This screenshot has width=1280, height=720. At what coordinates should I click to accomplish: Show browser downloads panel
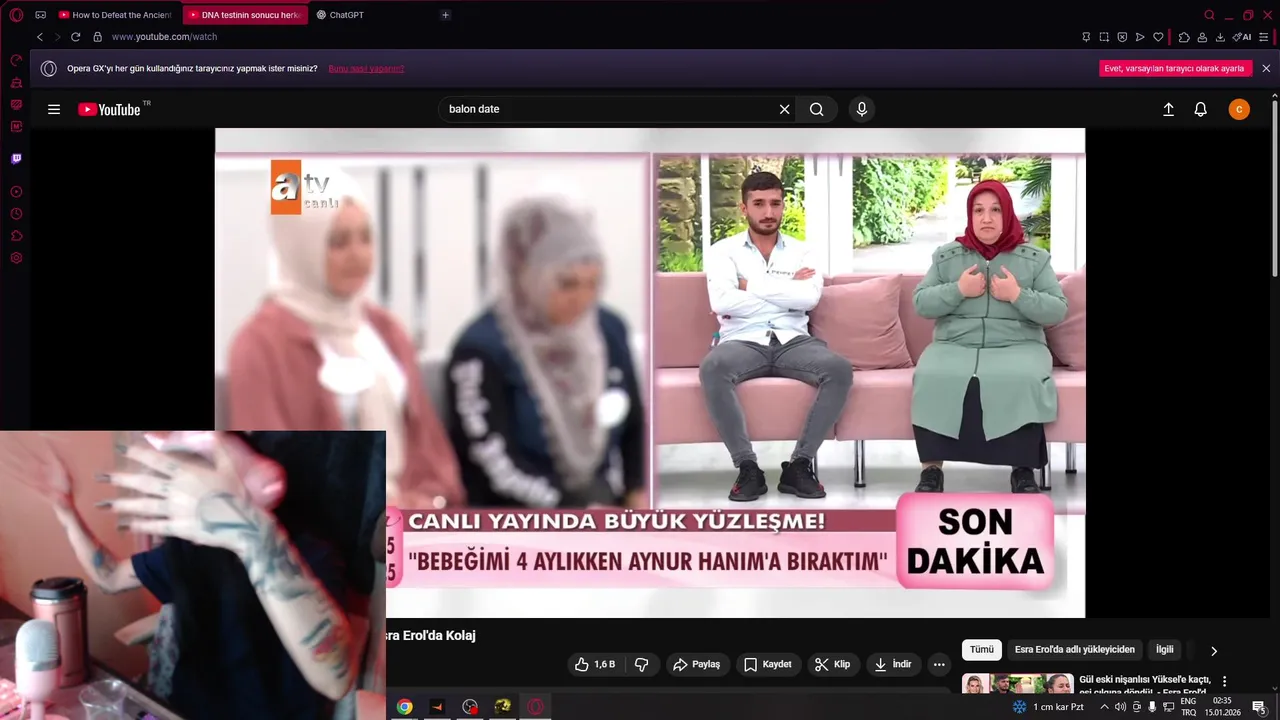click(1220, 37)
